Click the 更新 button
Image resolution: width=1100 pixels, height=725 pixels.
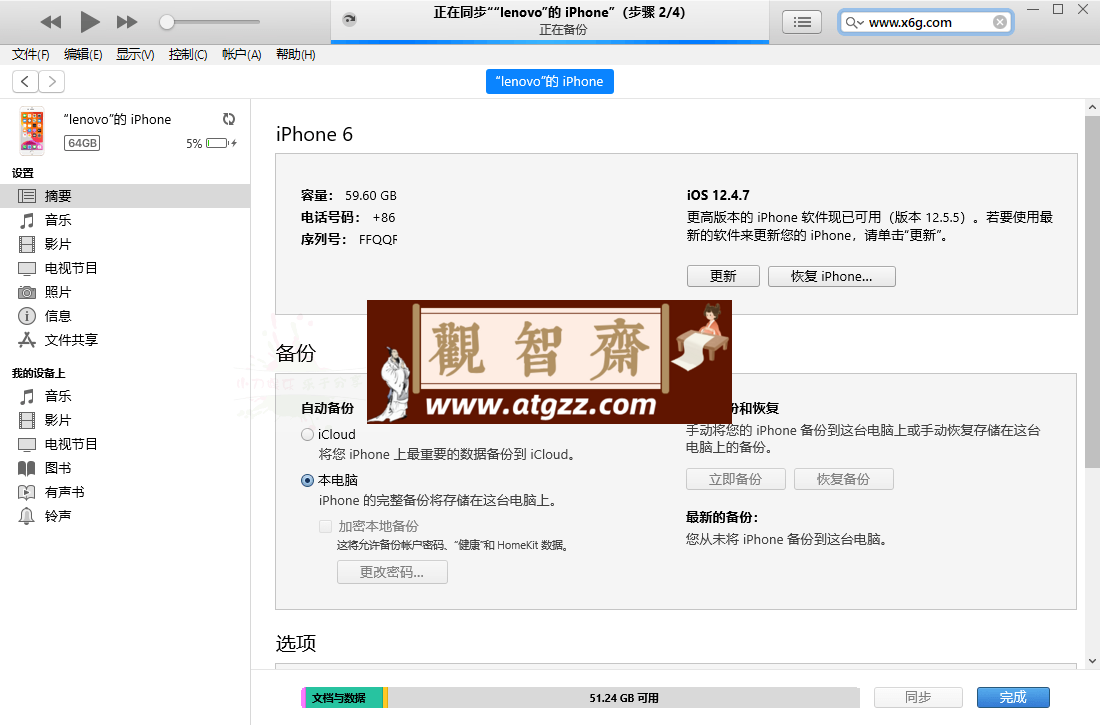click(723, 276)
